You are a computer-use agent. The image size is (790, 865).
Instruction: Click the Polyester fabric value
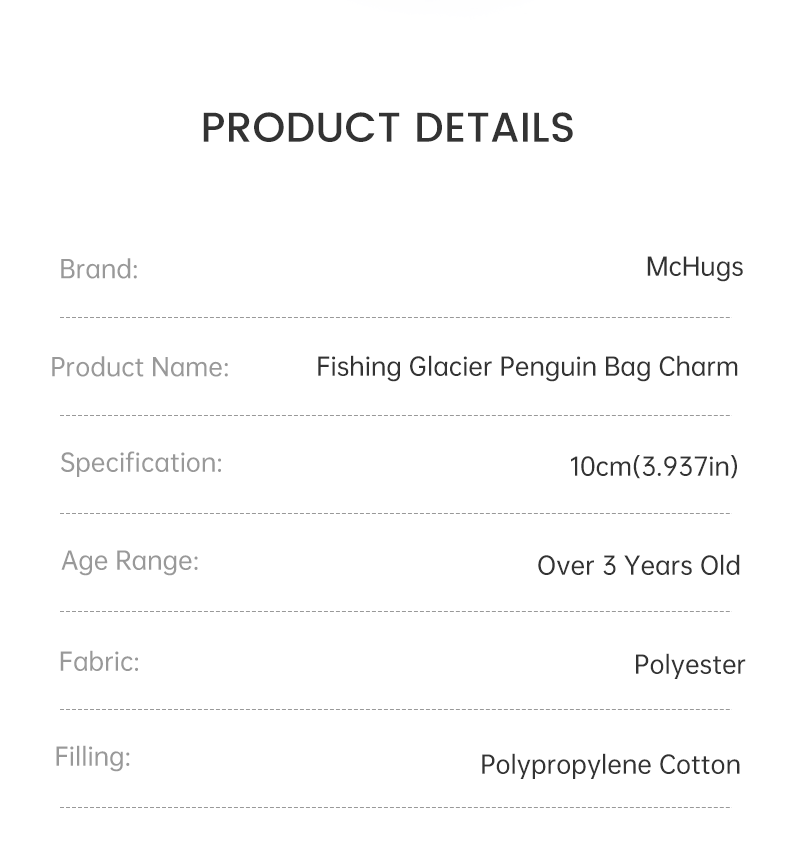[x=690, y=665]
